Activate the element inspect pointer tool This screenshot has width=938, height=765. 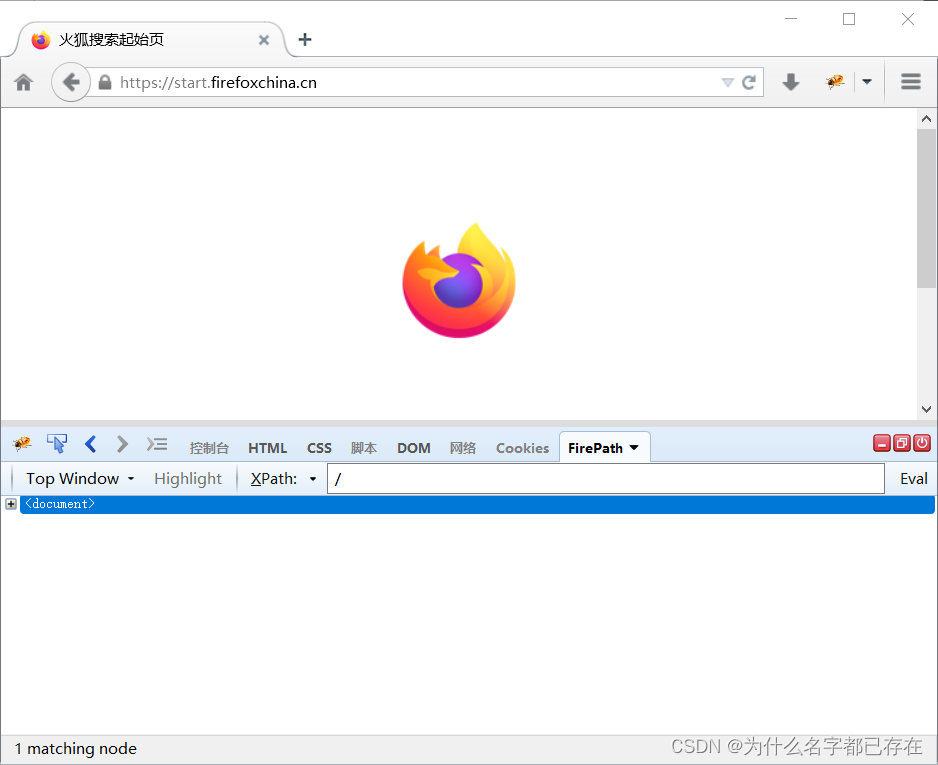pos(57,444)
